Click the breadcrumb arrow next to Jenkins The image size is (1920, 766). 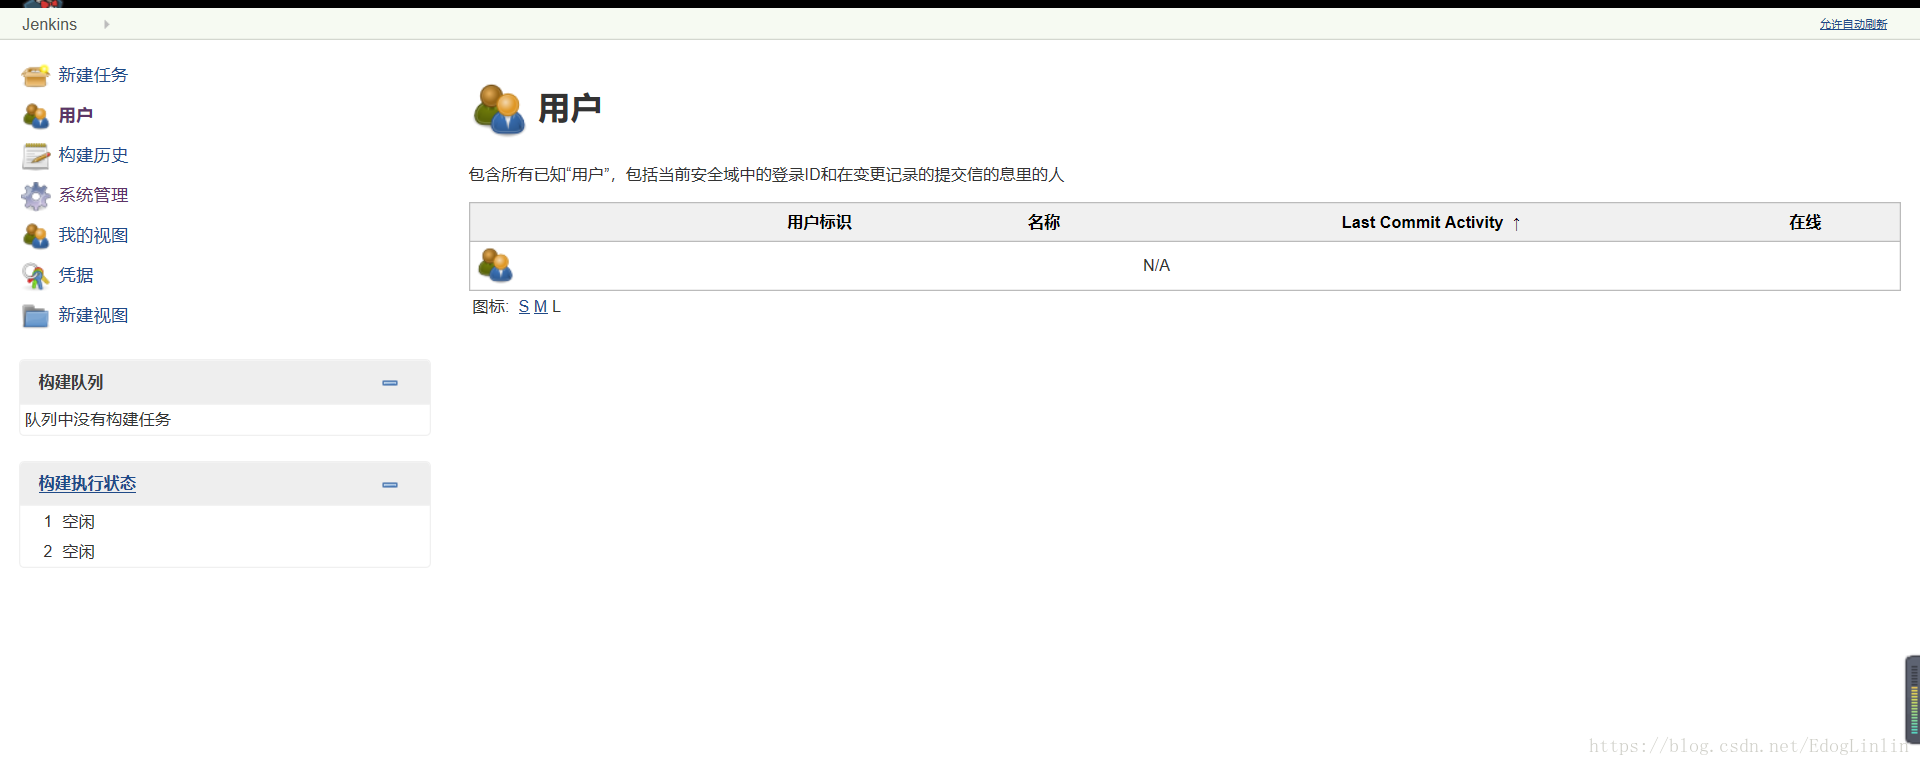(x=106, y=24)
